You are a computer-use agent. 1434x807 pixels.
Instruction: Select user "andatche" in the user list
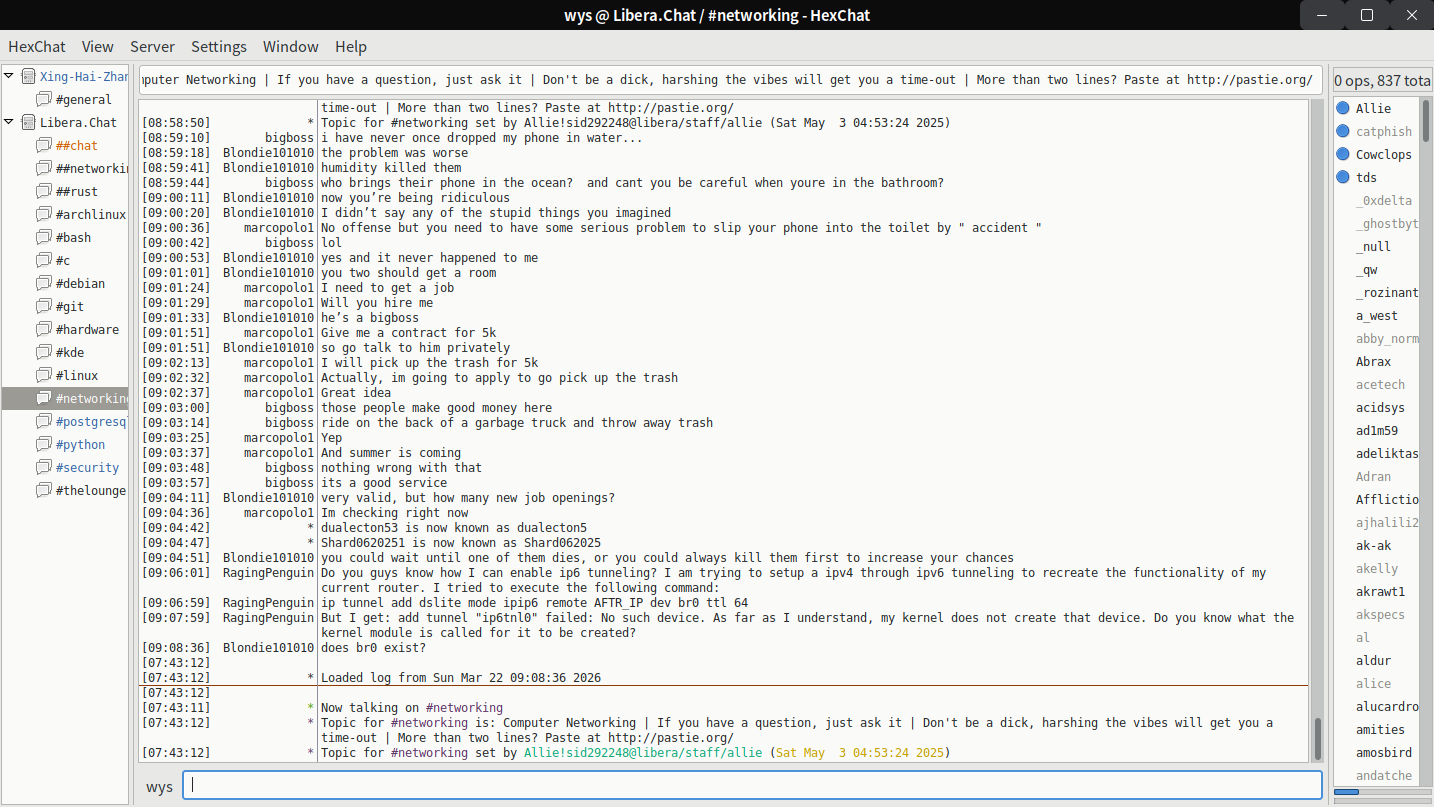(x=1383, y=775)
